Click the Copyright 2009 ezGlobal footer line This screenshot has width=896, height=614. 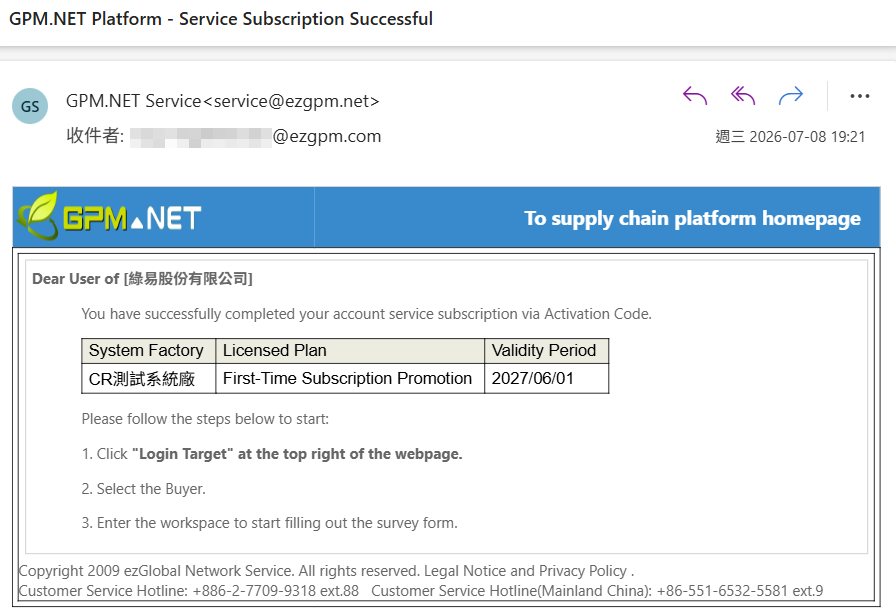click(326, 571)
